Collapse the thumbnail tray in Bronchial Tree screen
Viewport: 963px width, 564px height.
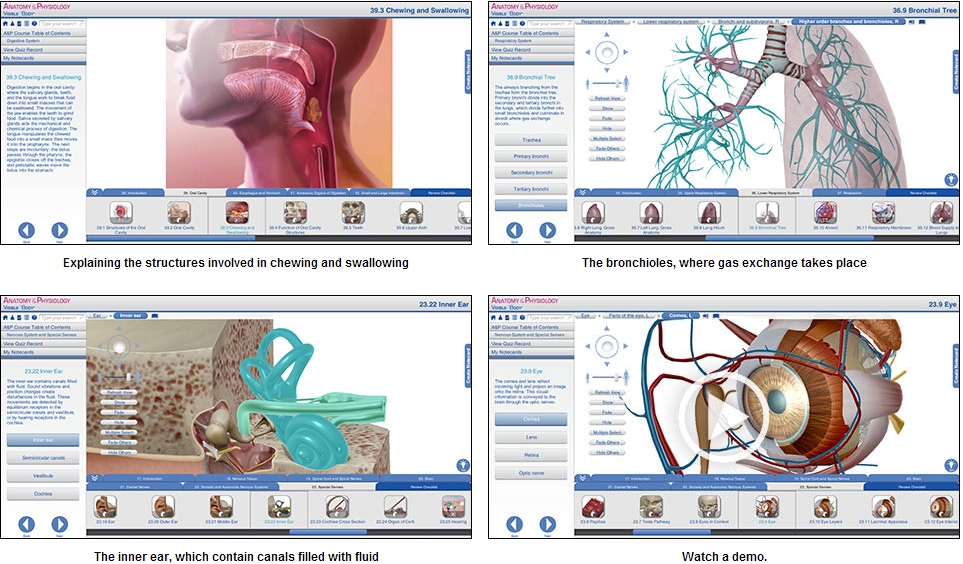click(582, 192)
